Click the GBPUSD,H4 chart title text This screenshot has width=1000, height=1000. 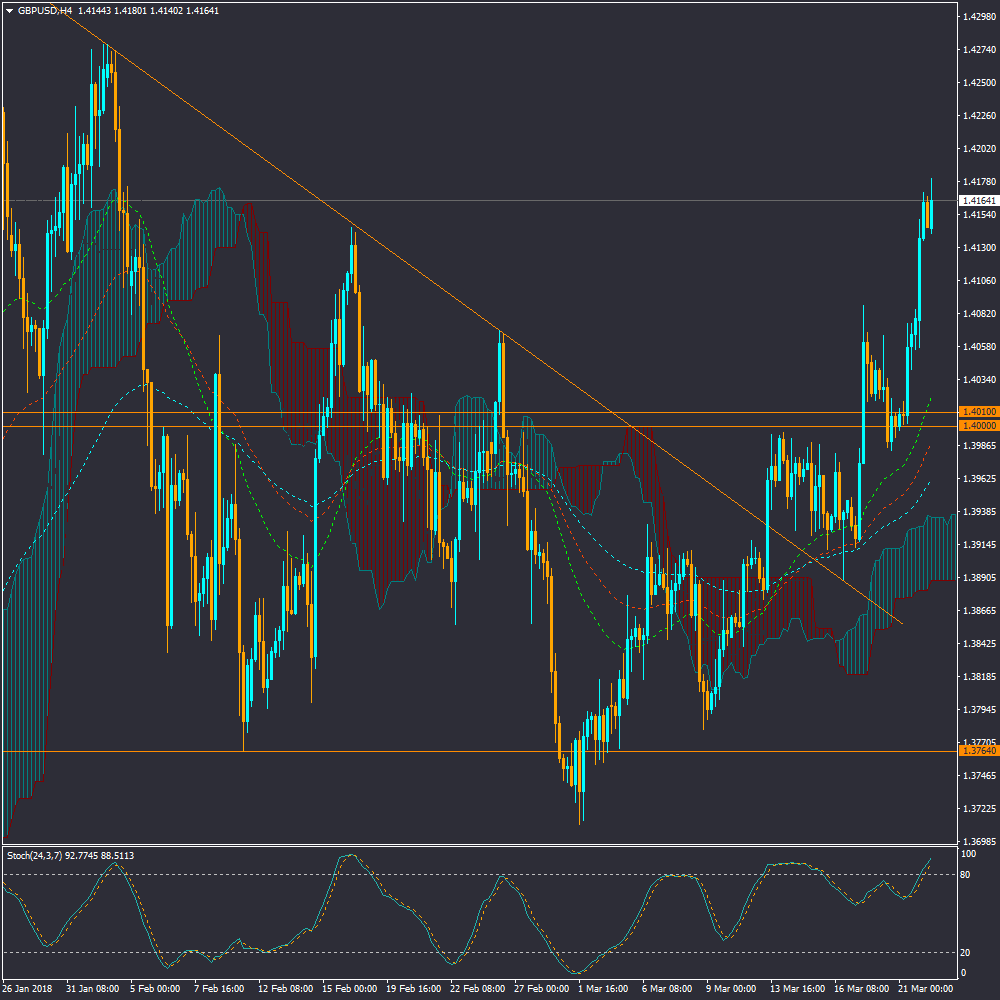pyautogui.click(x=45, y=10)
